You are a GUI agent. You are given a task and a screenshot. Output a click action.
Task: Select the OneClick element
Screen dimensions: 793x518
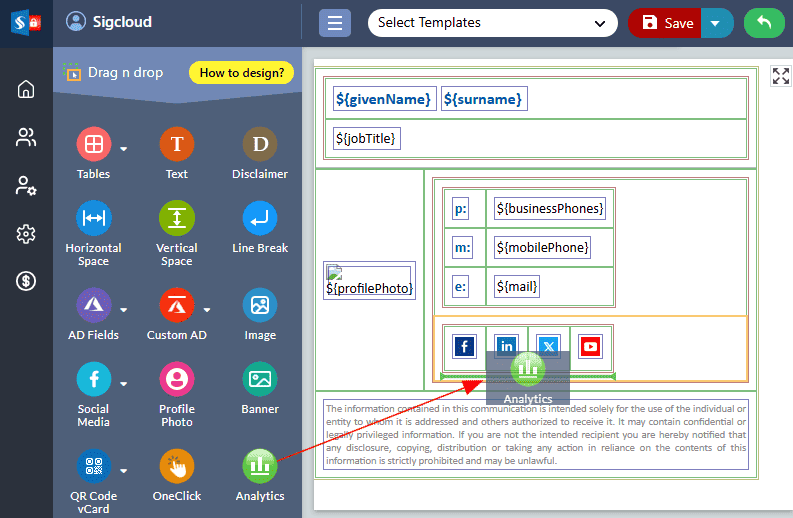[176, 467]
